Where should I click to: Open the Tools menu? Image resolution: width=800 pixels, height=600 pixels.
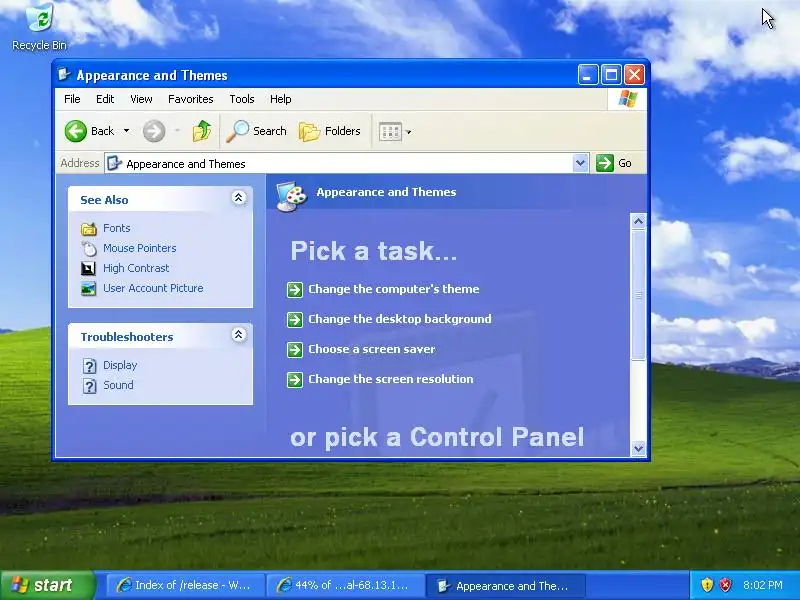242,99
